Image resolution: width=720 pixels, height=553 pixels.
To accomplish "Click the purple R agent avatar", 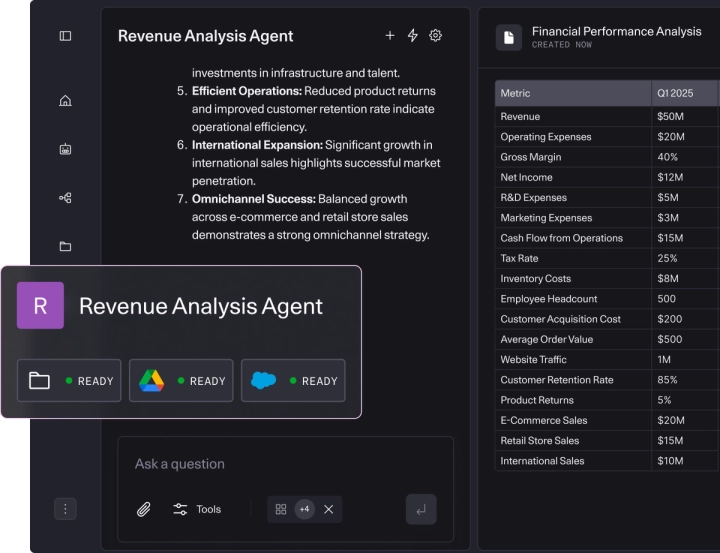I will click(40, 305).
